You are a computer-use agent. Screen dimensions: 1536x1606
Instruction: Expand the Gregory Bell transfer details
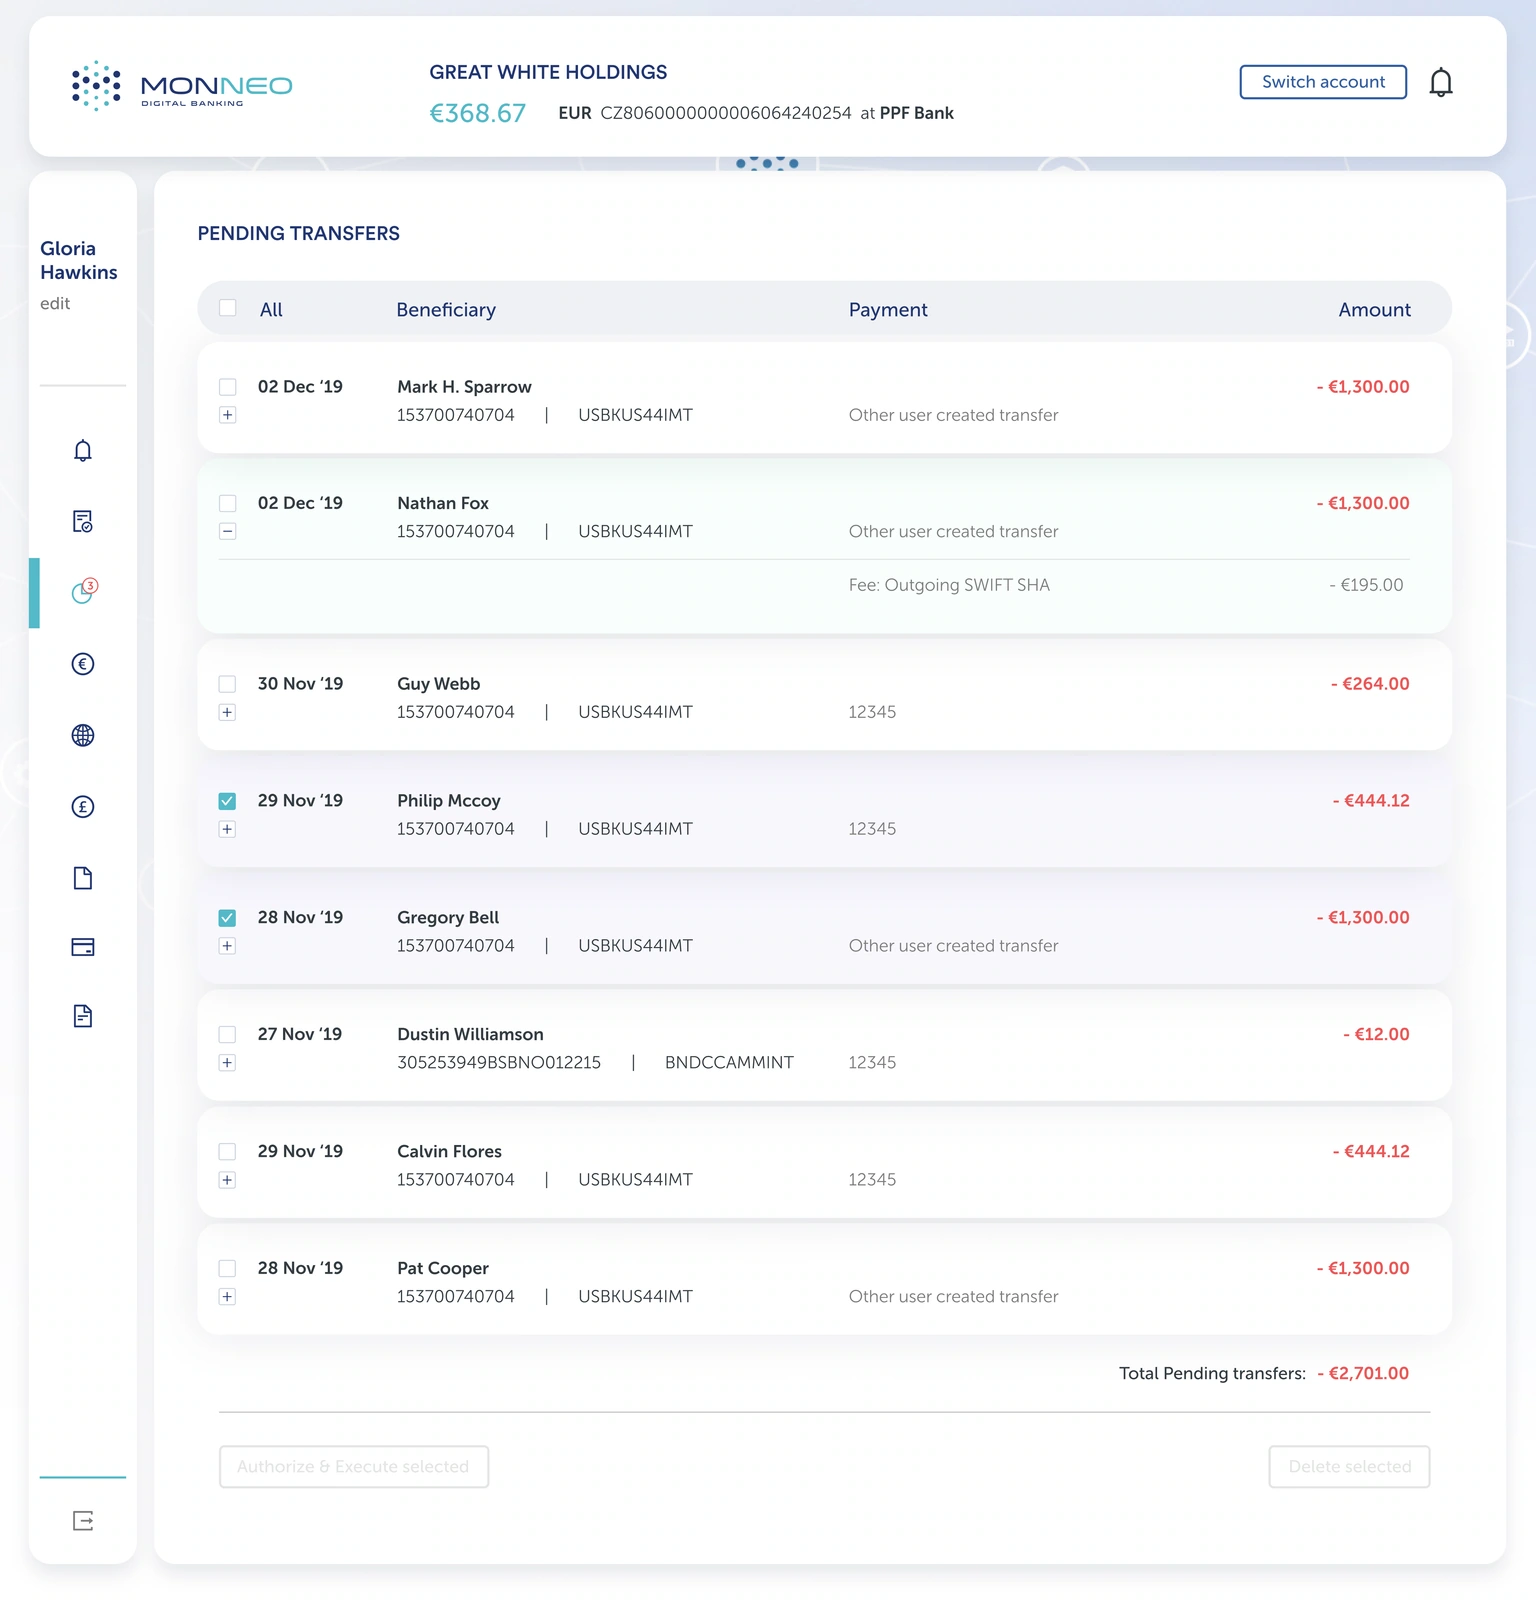pos(228,946)
